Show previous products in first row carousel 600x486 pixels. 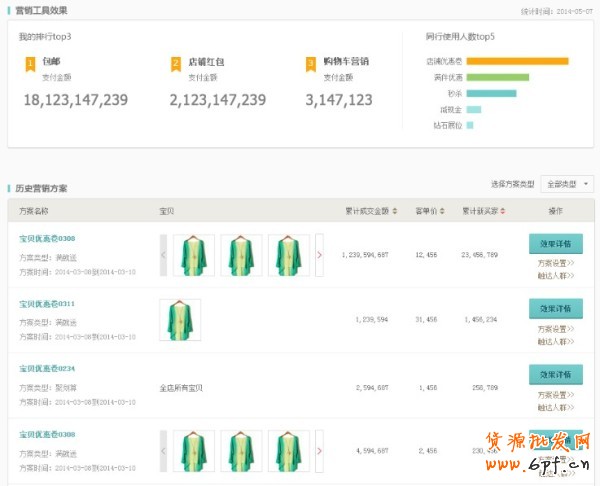tap(164, 255)
